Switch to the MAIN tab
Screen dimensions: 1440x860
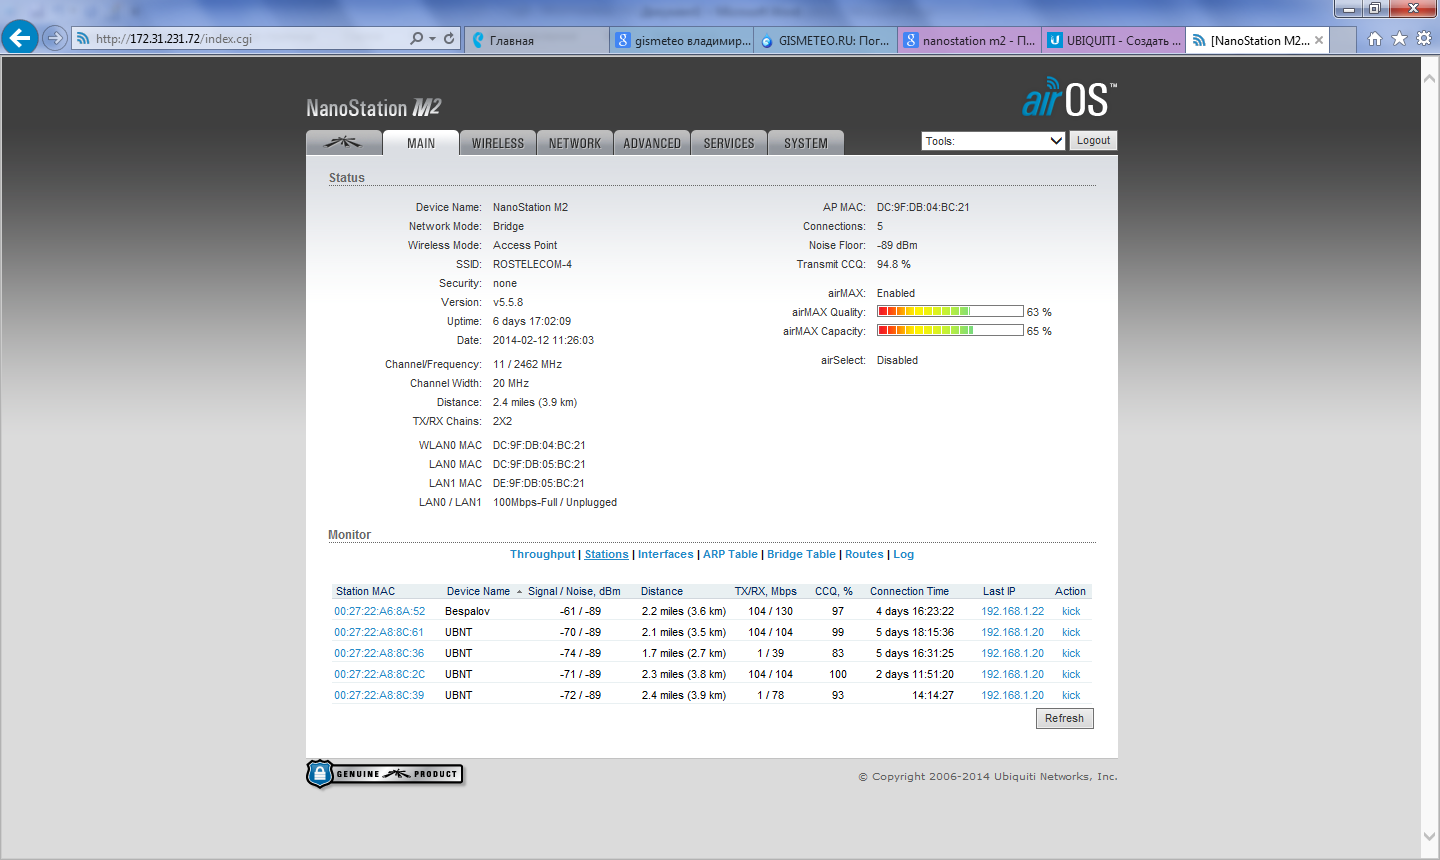(421, 143)
